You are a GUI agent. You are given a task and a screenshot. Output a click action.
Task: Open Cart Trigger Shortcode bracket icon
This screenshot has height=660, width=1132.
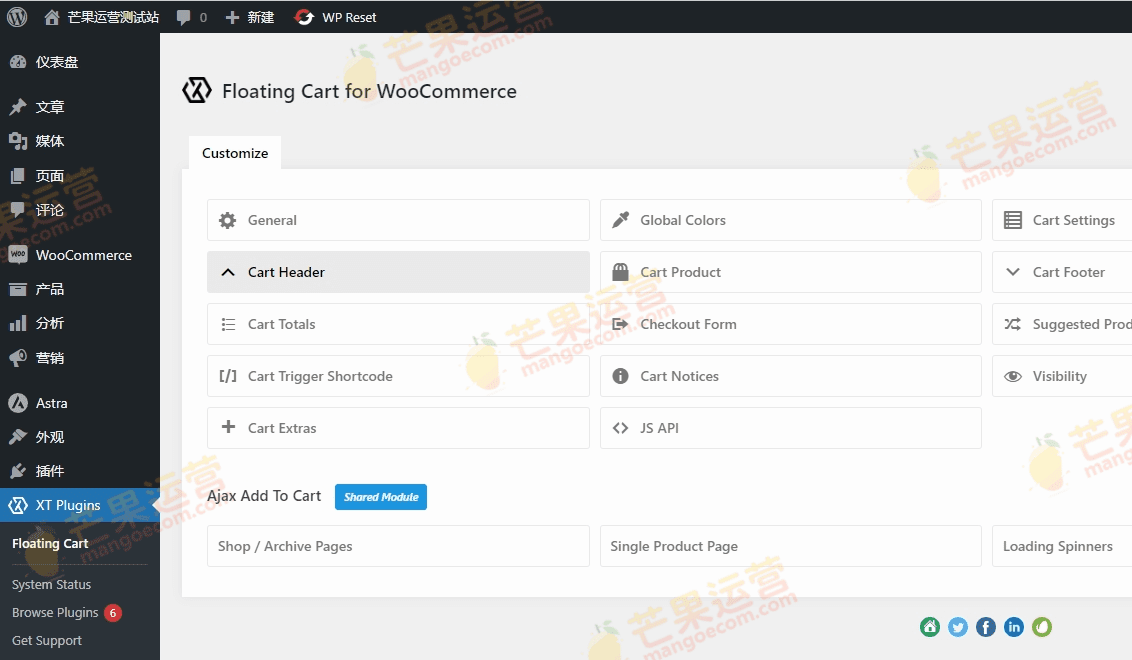point(227,376)
